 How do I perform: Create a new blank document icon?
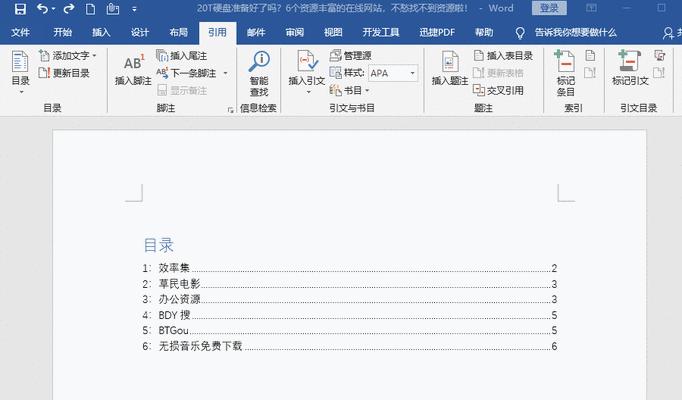pyautogui.click(x=90, y=9)
